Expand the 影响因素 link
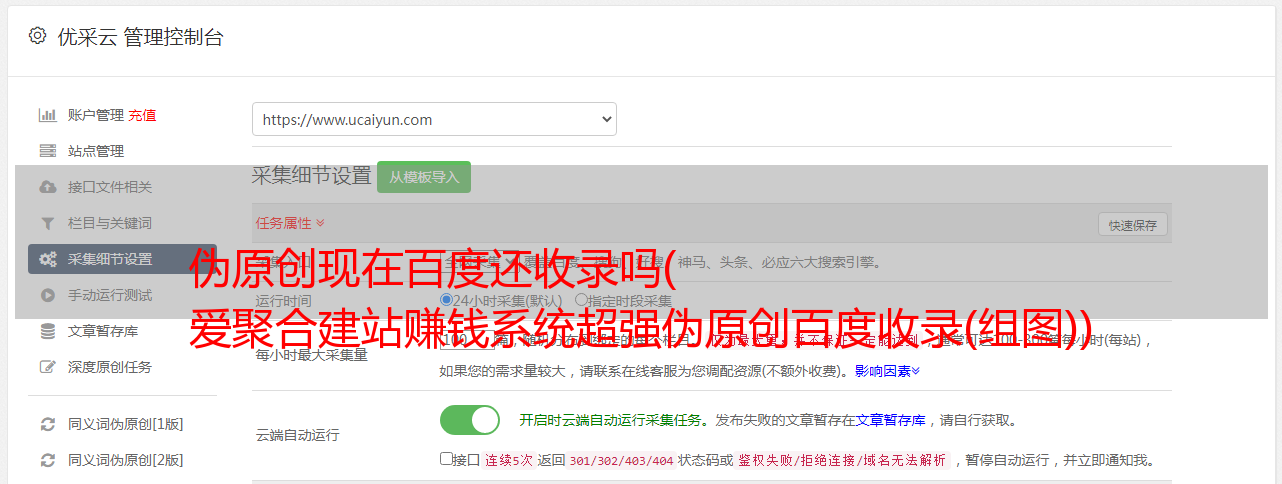 pos(887,371)
